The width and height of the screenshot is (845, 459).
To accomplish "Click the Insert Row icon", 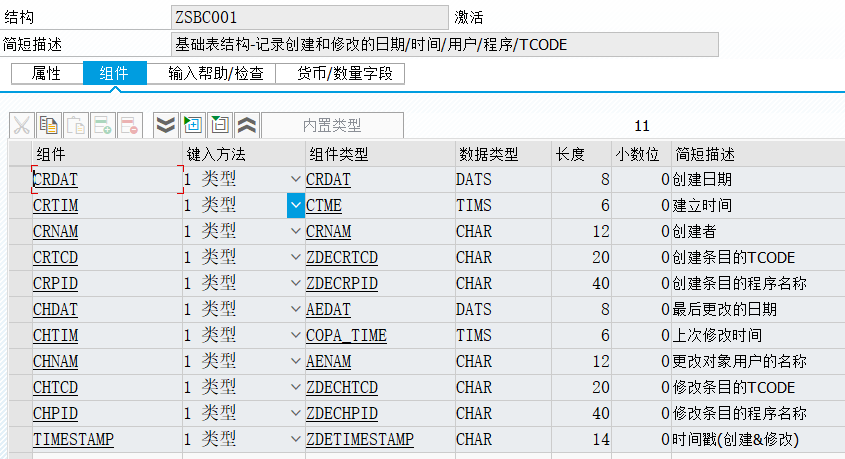I will point(103,125).
